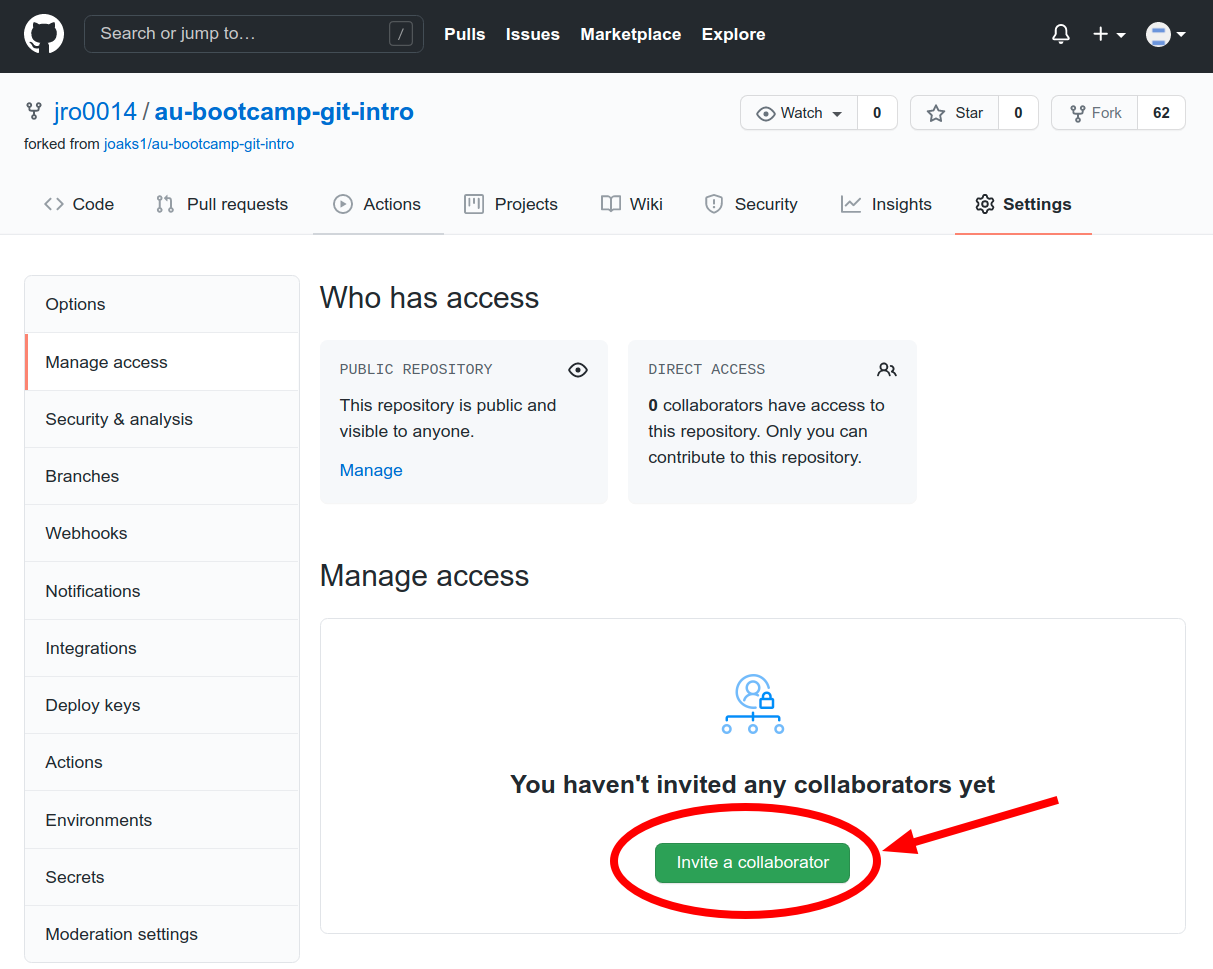Click the collaborator lock illustration icon
Viewport: 1213px width, 969px height.
[x=753, y=705]
